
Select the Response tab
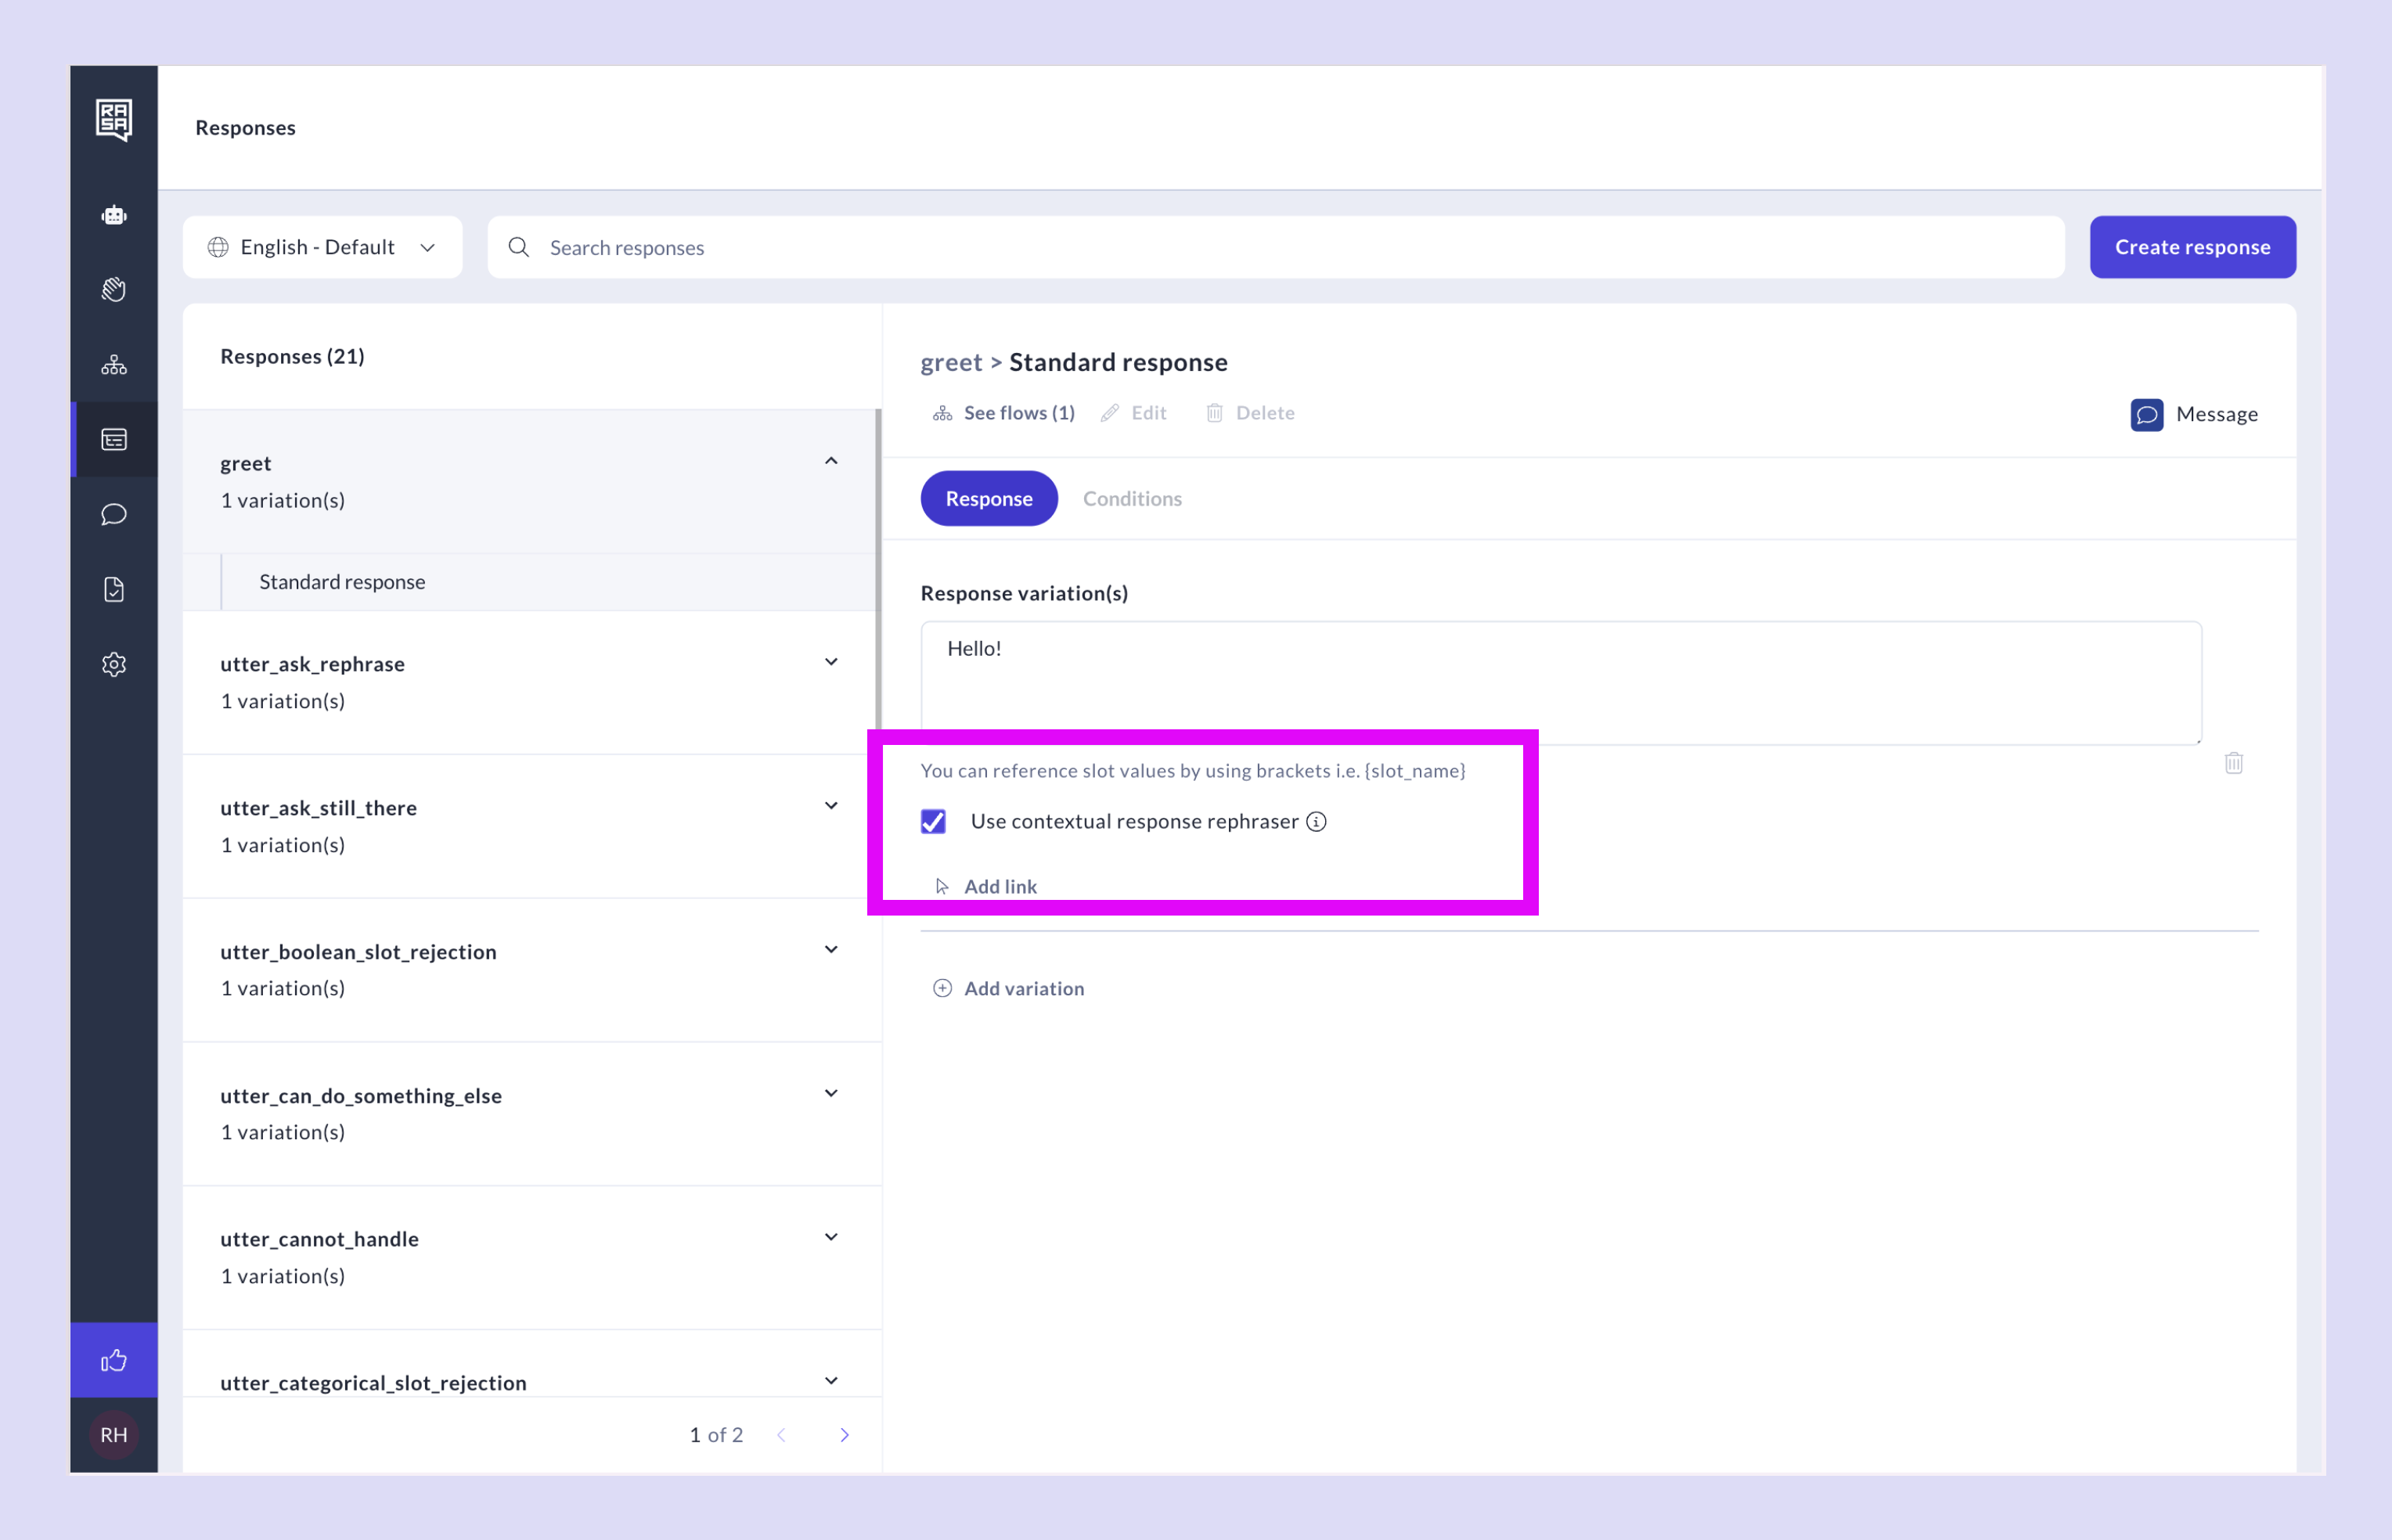tap(988, 498)
